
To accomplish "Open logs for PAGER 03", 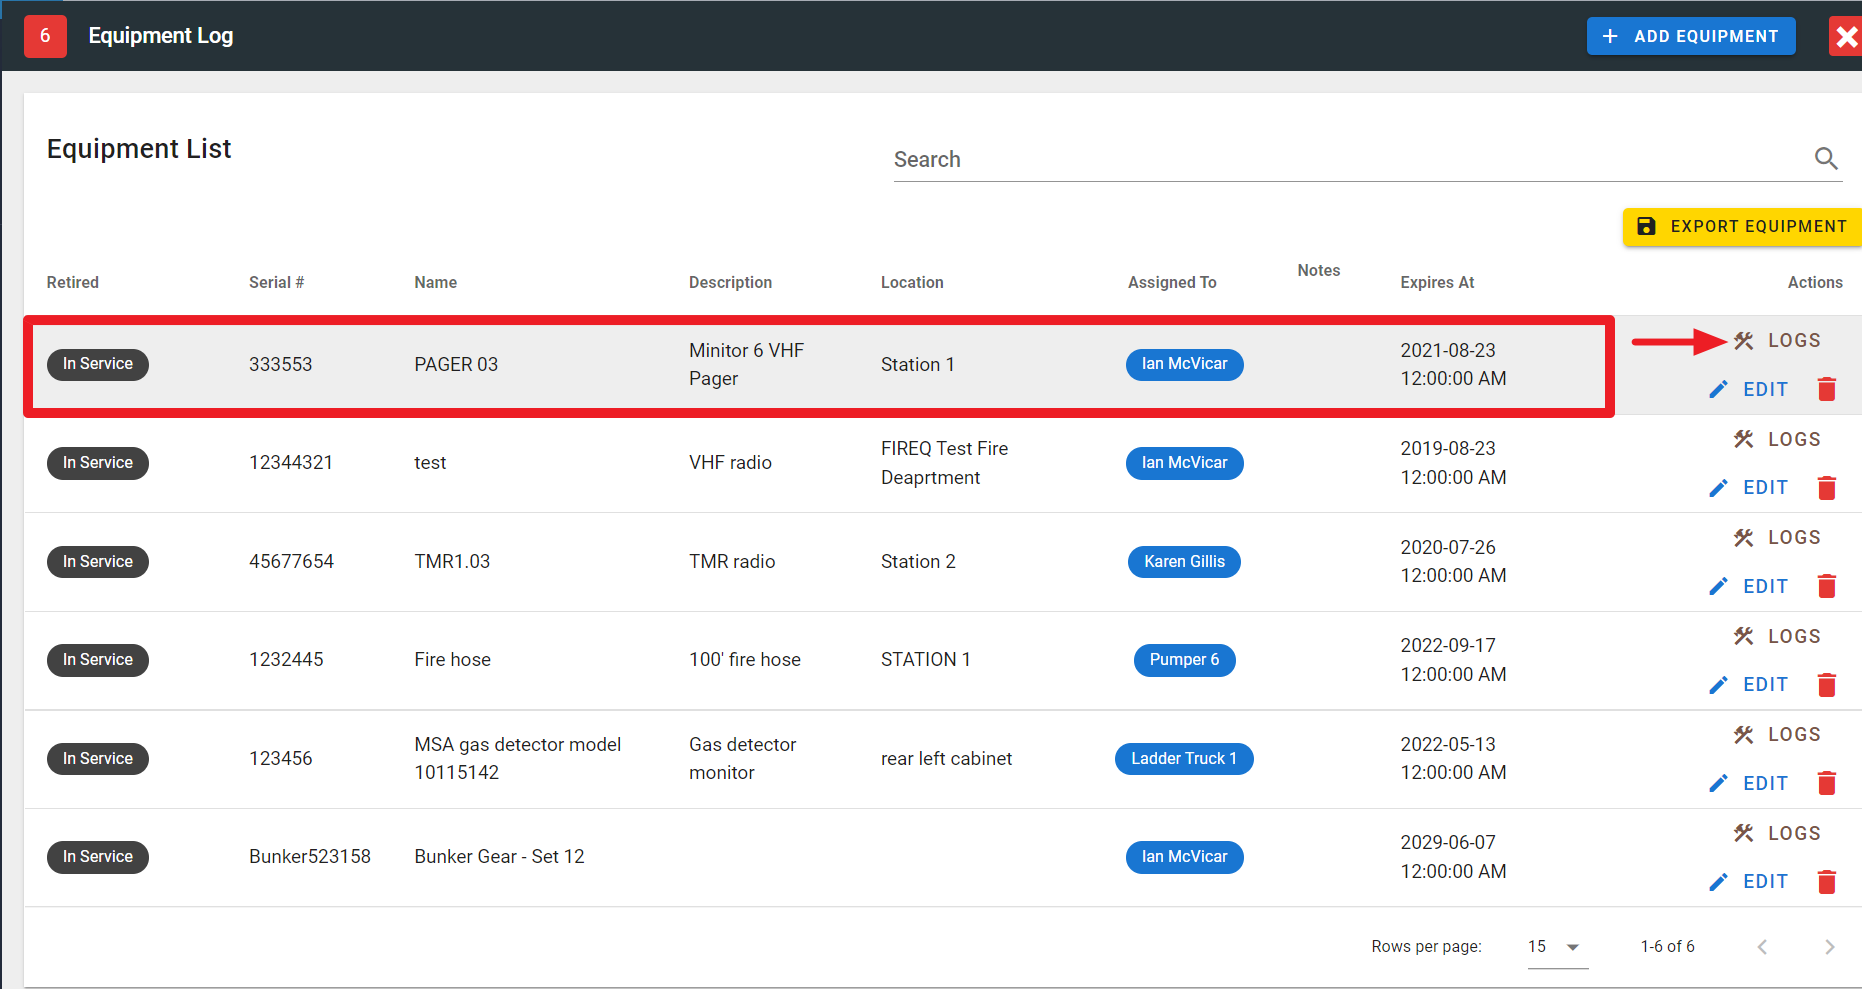I will 1778,341.
